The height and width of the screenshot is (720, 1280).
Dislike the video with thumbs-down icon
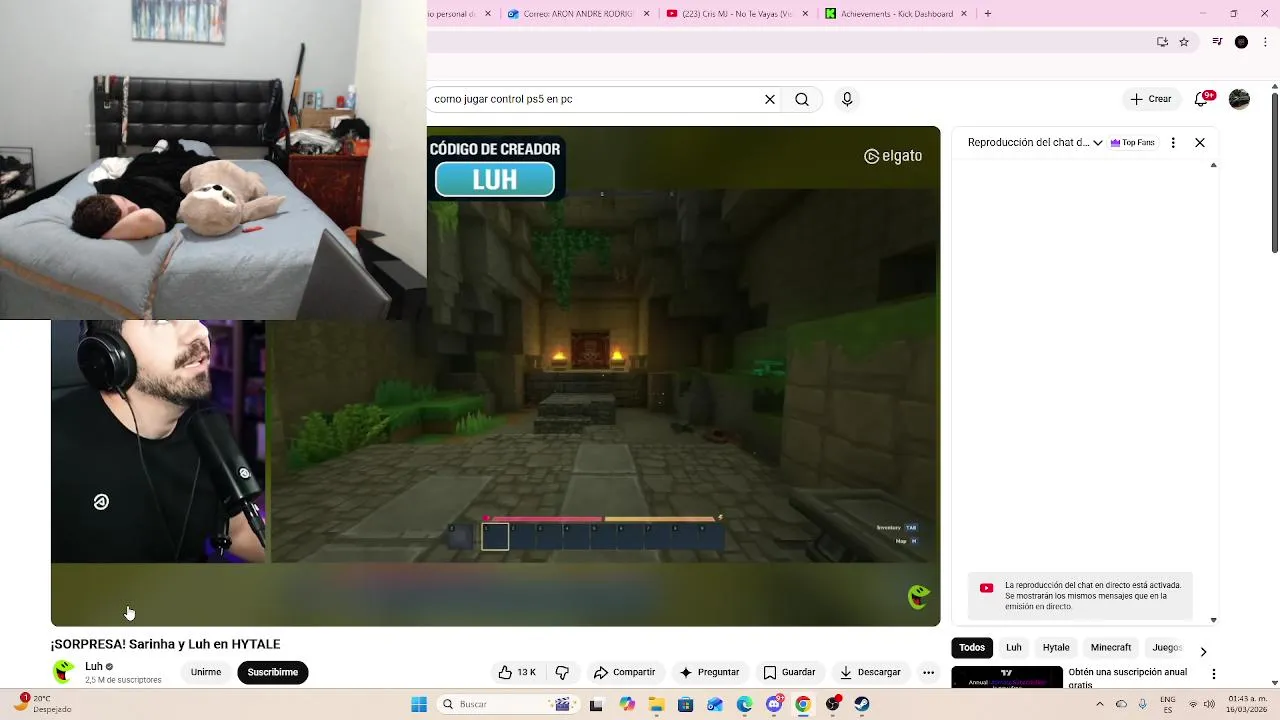pyautogui.click(x=562, y=672)
